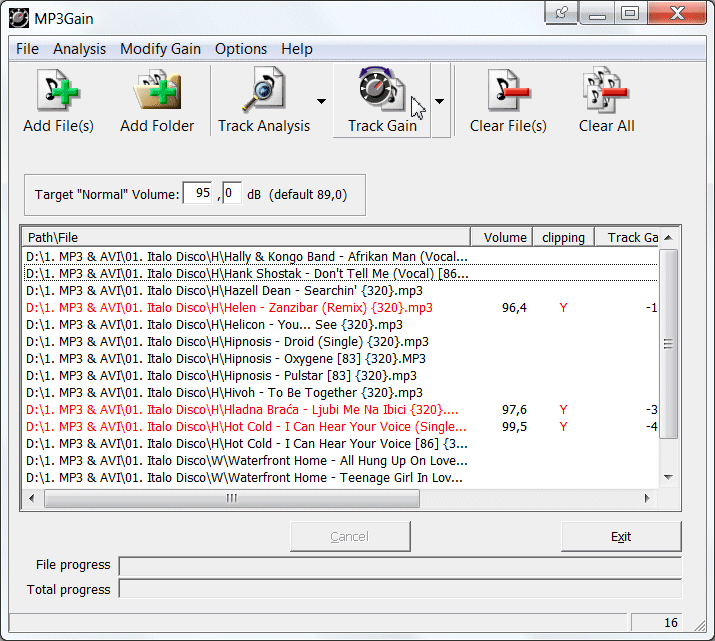Sort list by Volume column header
Screen dimensions: 715x641
pyautogui.click(x=502, y=238)
